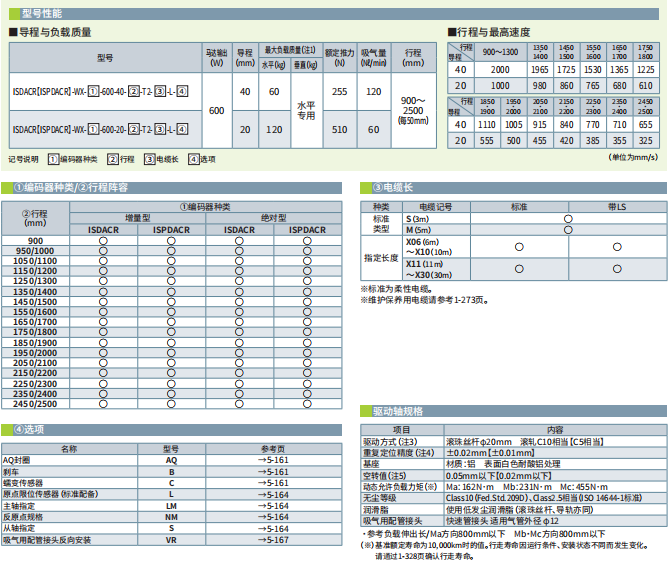Open page reference 5-164 for 主轴指定 LM

pyautogui.click(x=272, y=506)
